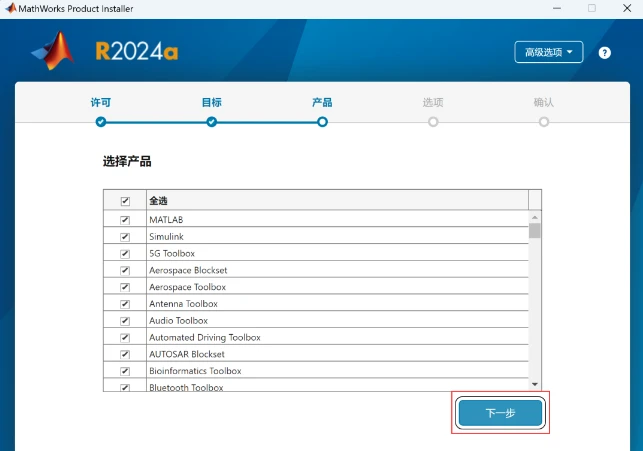Click the 5G Toolbox row text

172,253
